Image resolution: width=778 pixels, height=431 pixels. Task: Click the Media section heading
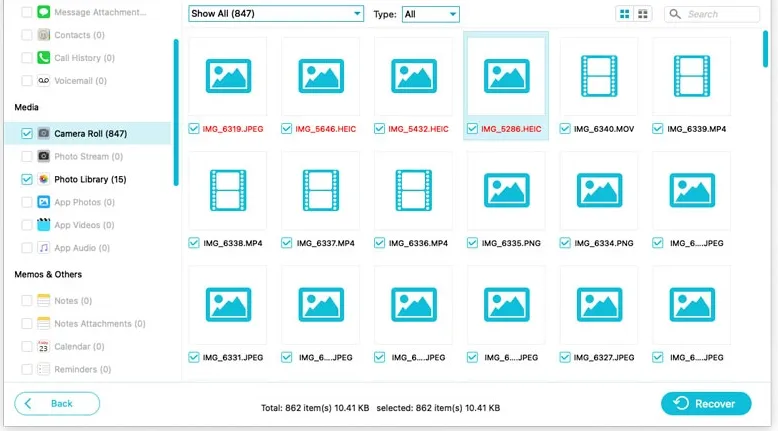26,107
